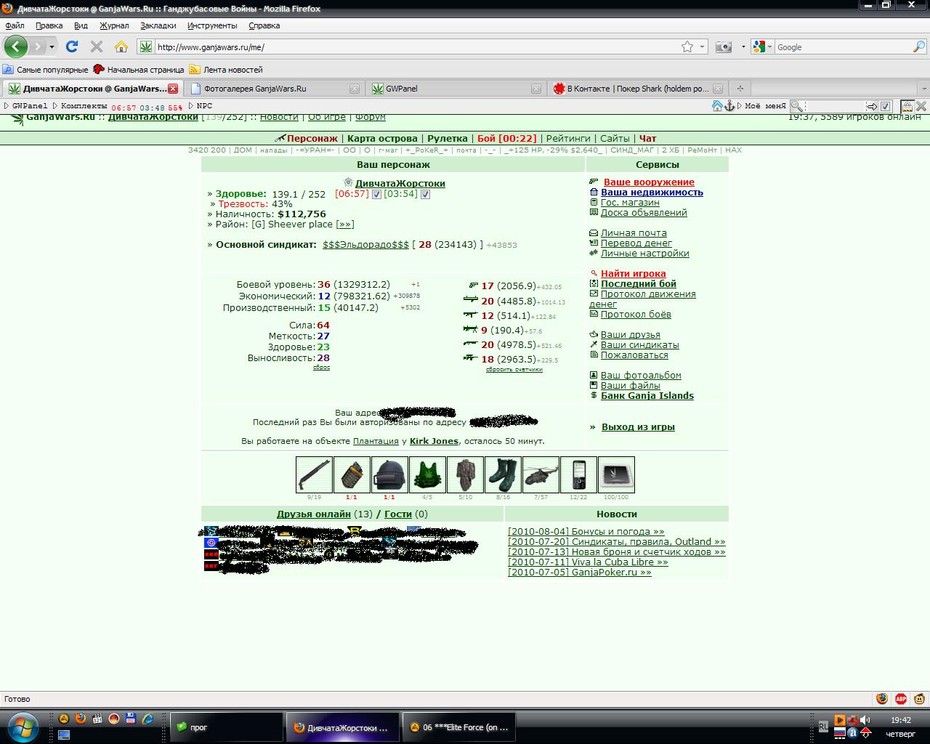This screenshot has height=744, width=930.
Task: Open the Бой [00:22] link
Action: coord(507,138)
